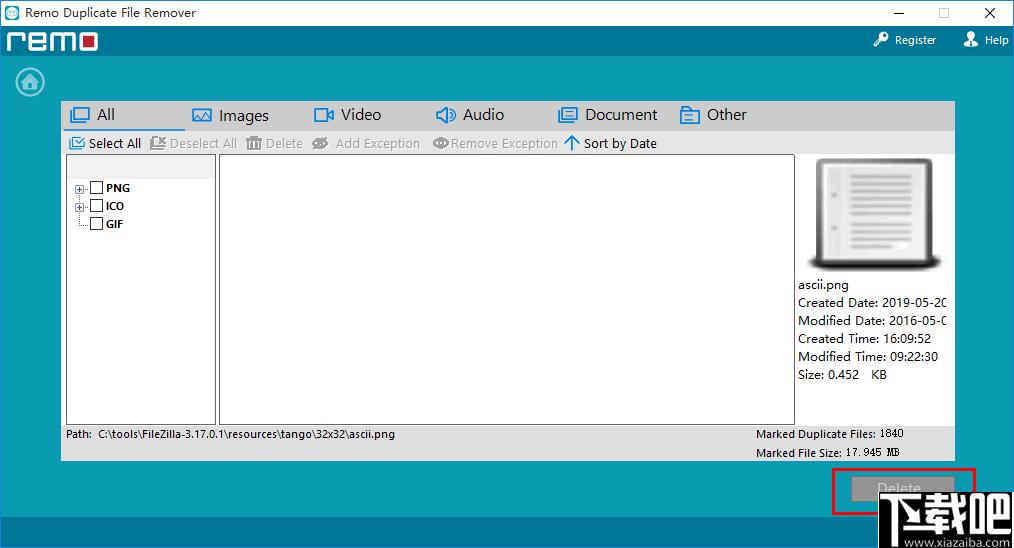The image size is (1014, 548).
Task: Click the Other folder icon
Action: [689, 115]
